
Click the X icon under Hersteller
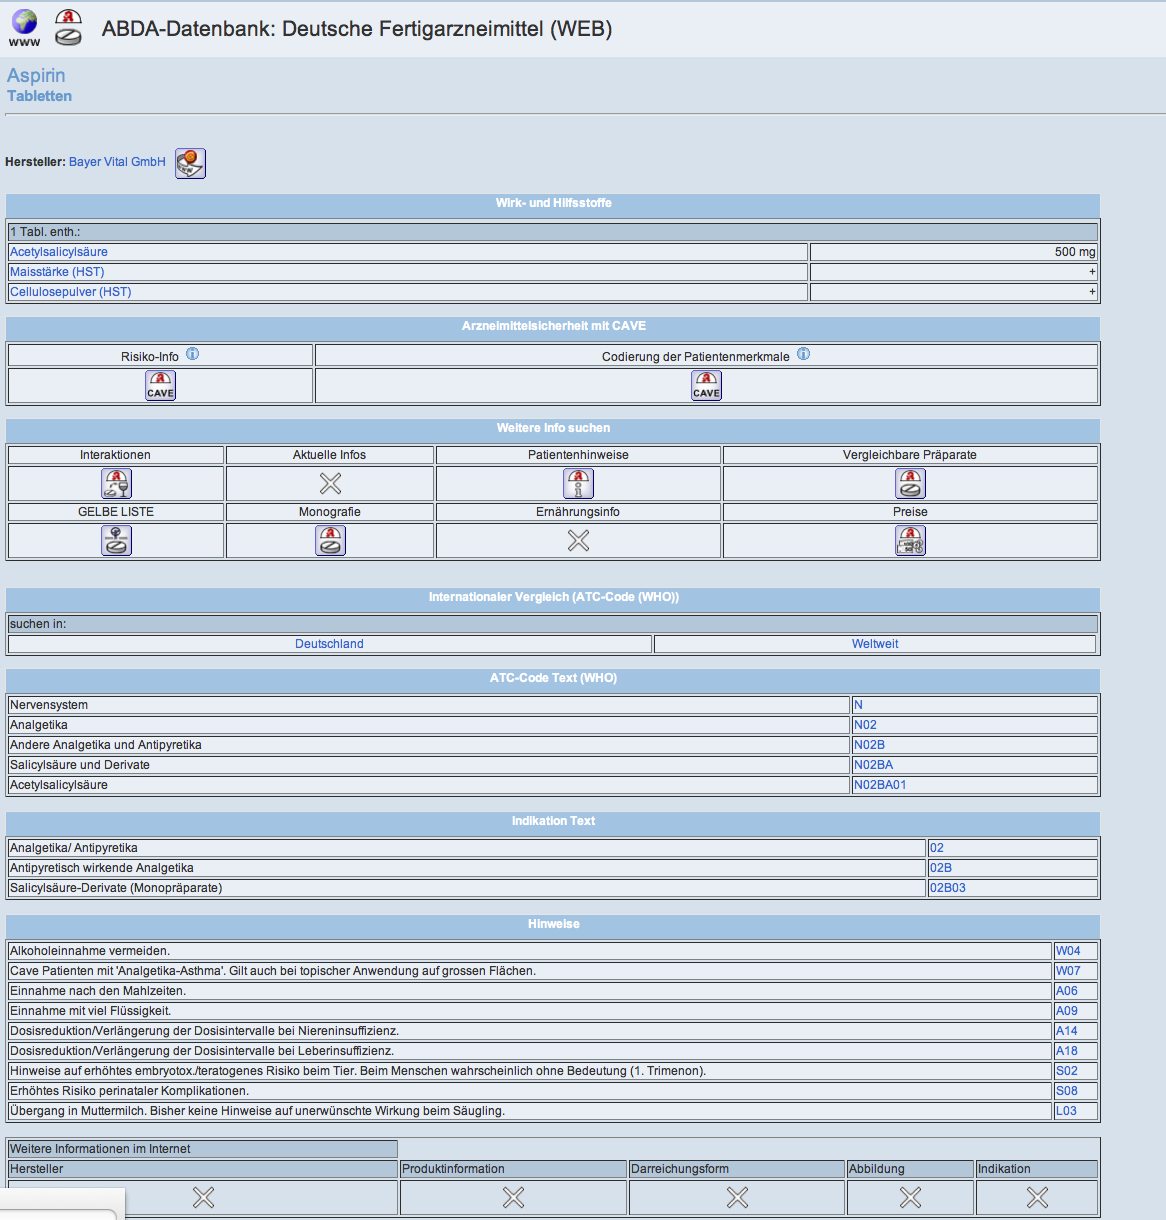pos(203,1197)
